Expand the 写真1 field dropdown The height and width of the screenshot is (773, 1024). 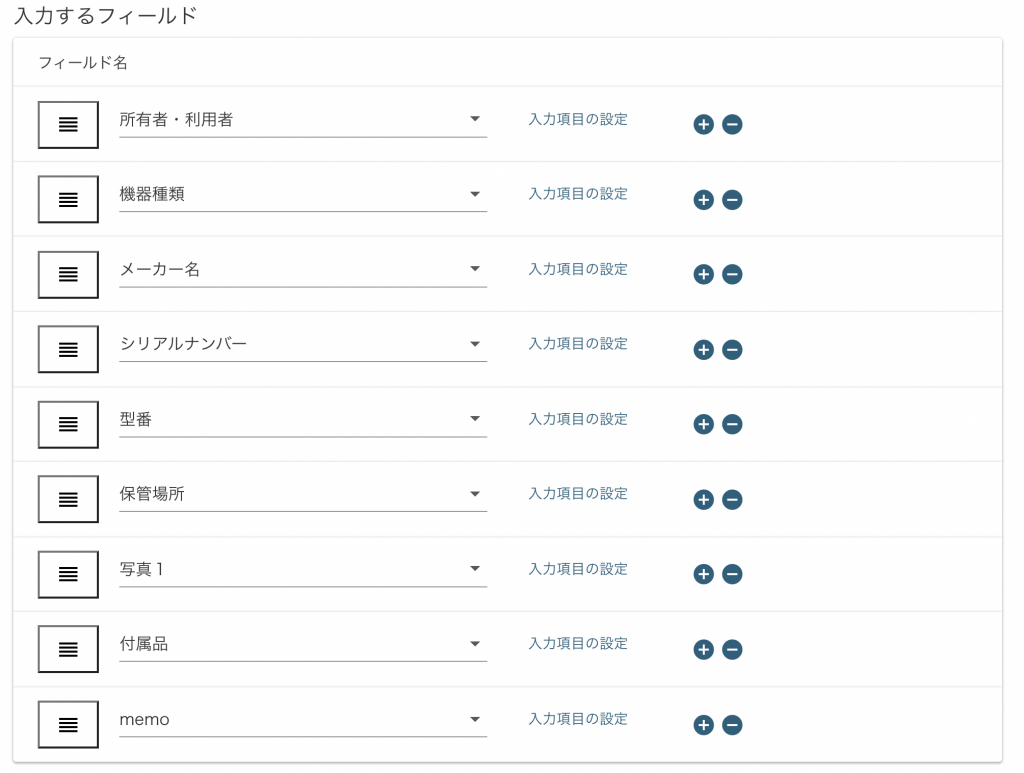[x=303, y=570]
